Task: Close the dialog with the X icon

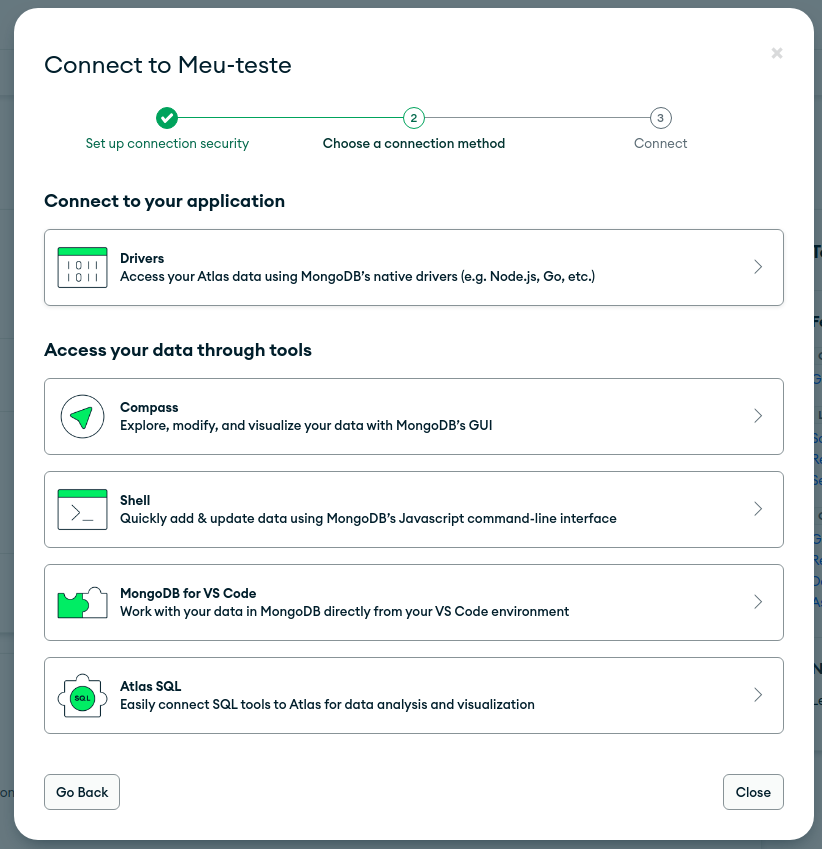Action: coord(777,53)
